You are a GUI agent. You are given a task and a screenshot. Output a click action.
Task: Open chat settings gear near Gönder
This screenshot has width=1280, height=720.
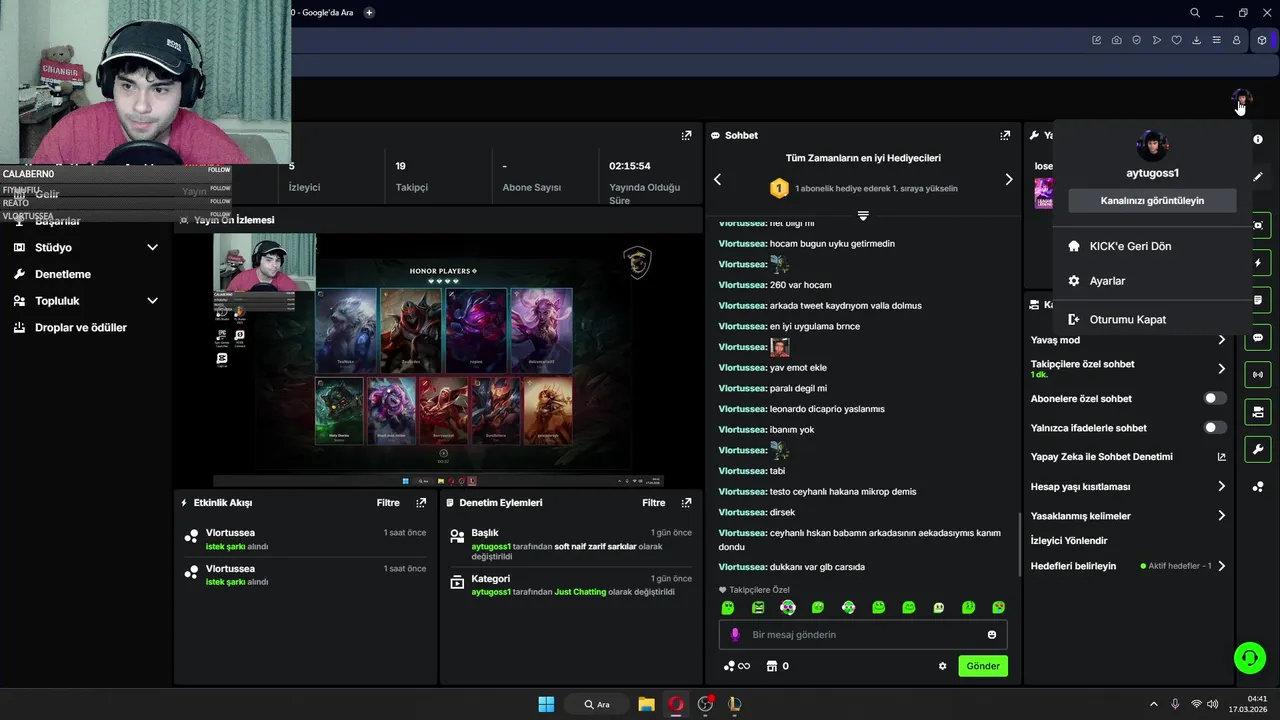tap(942, 666)
